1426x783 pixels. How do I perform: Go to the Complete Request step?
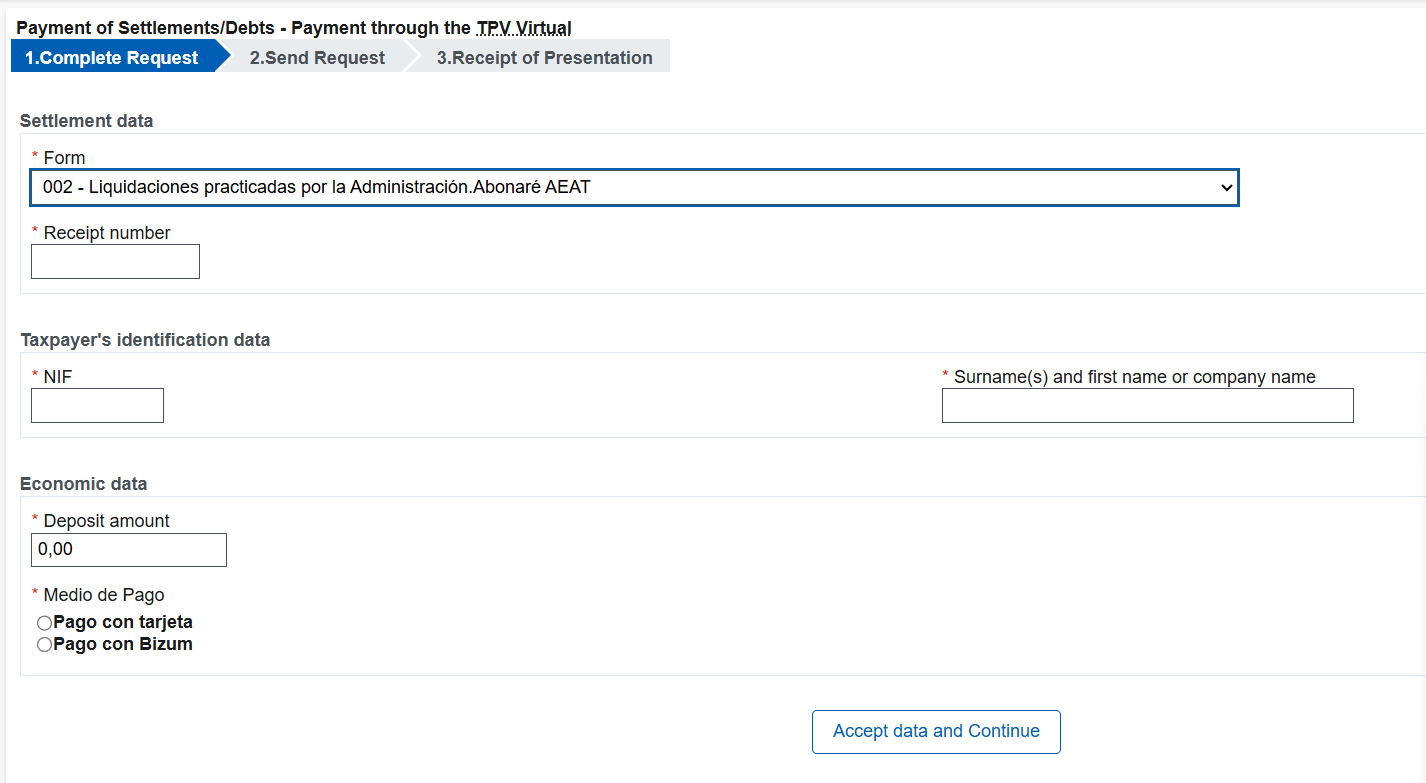(112, 58)
